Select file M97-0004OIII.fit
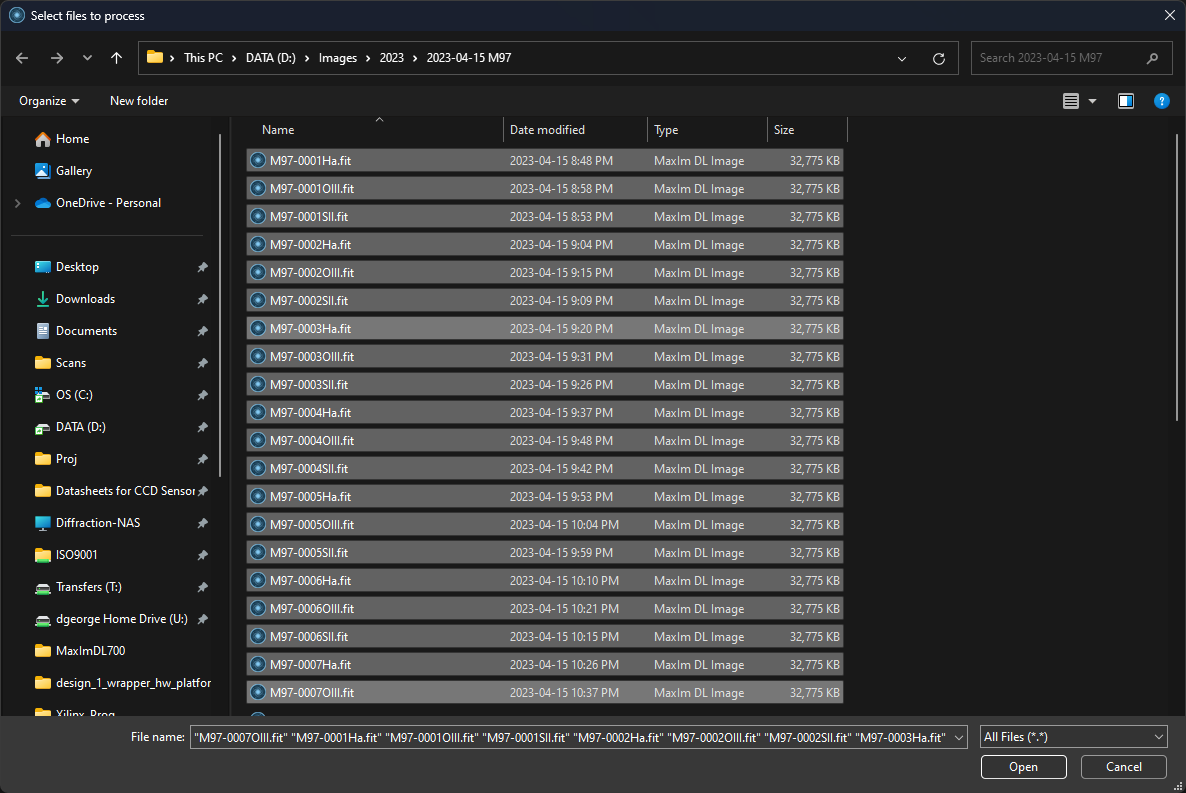Viewport: 1186px width, 793px height. [312, 441]
